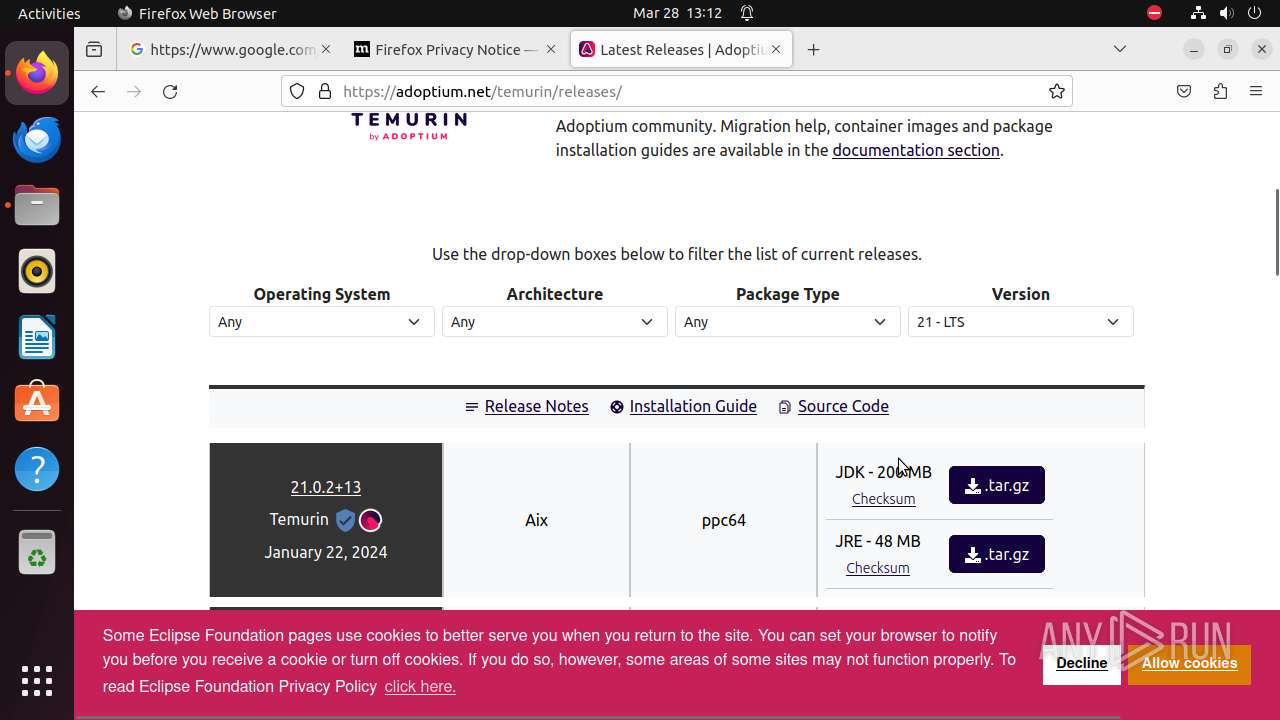Open Ubuntu Software store icon
Viewport: 1280px width, 720px height.
pyautogui.click(x=37, y=403)
